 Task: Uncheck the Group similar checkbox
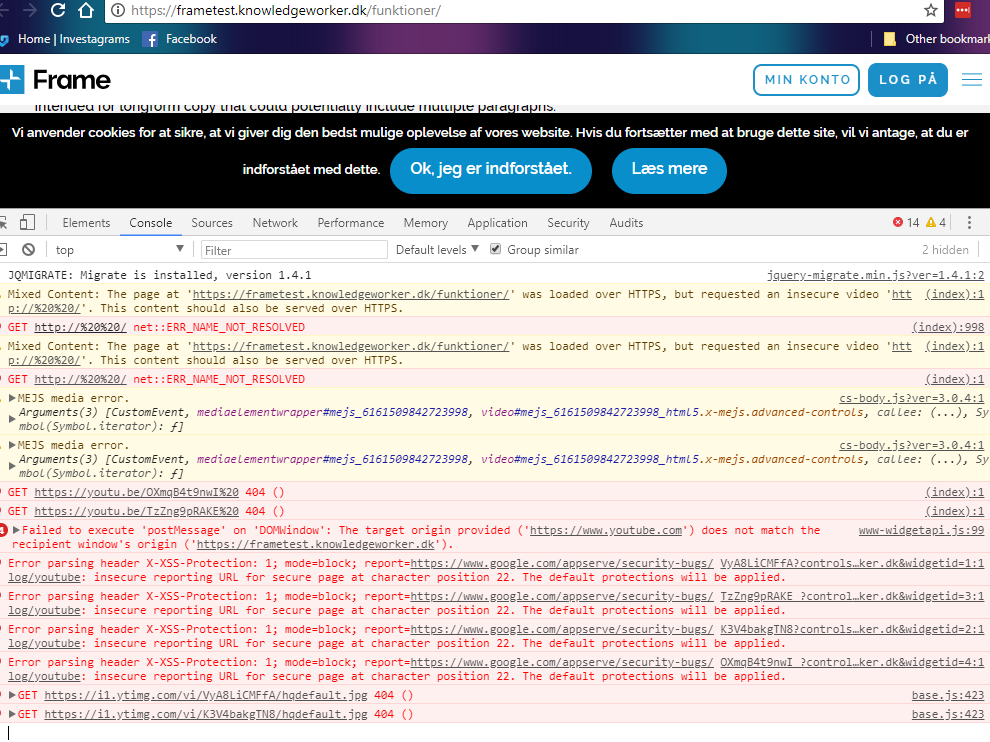[x=495, y=250]
